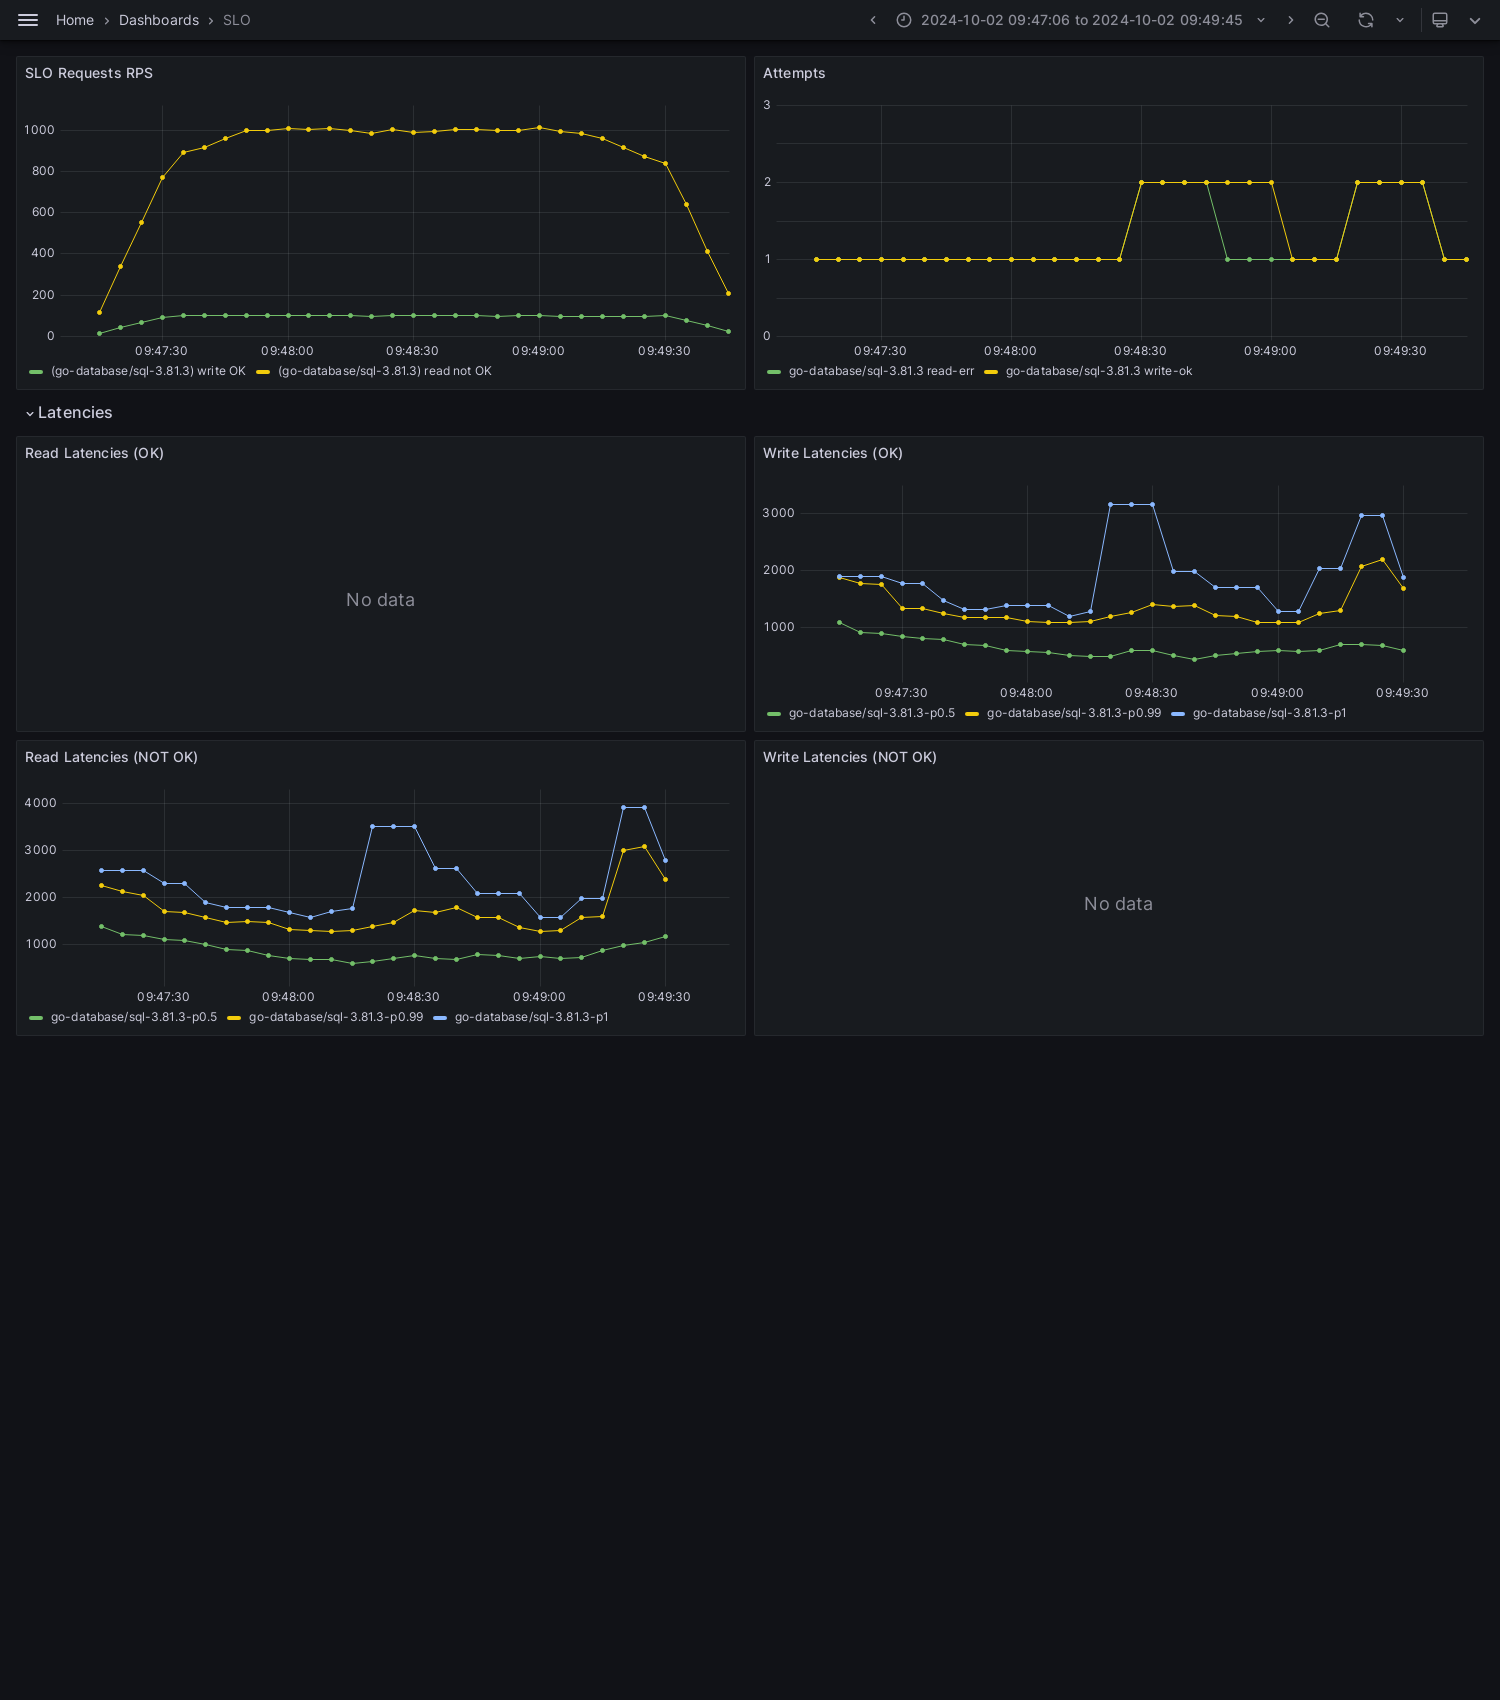The image size is (1500, 1700).
Task: Click 4000 y-axis label in Read Latencies NOT OK
Action: pos(41,803)
